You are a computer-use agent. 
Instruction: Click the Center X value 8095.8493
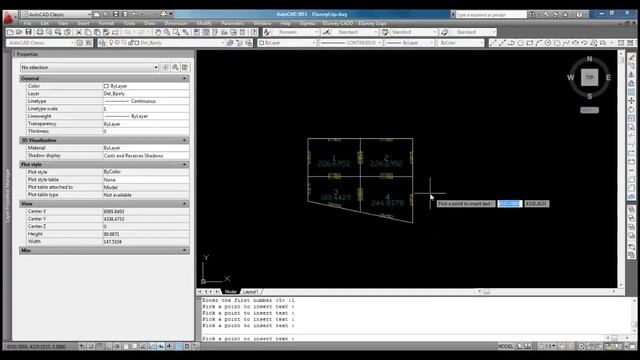tap(146, 211)
